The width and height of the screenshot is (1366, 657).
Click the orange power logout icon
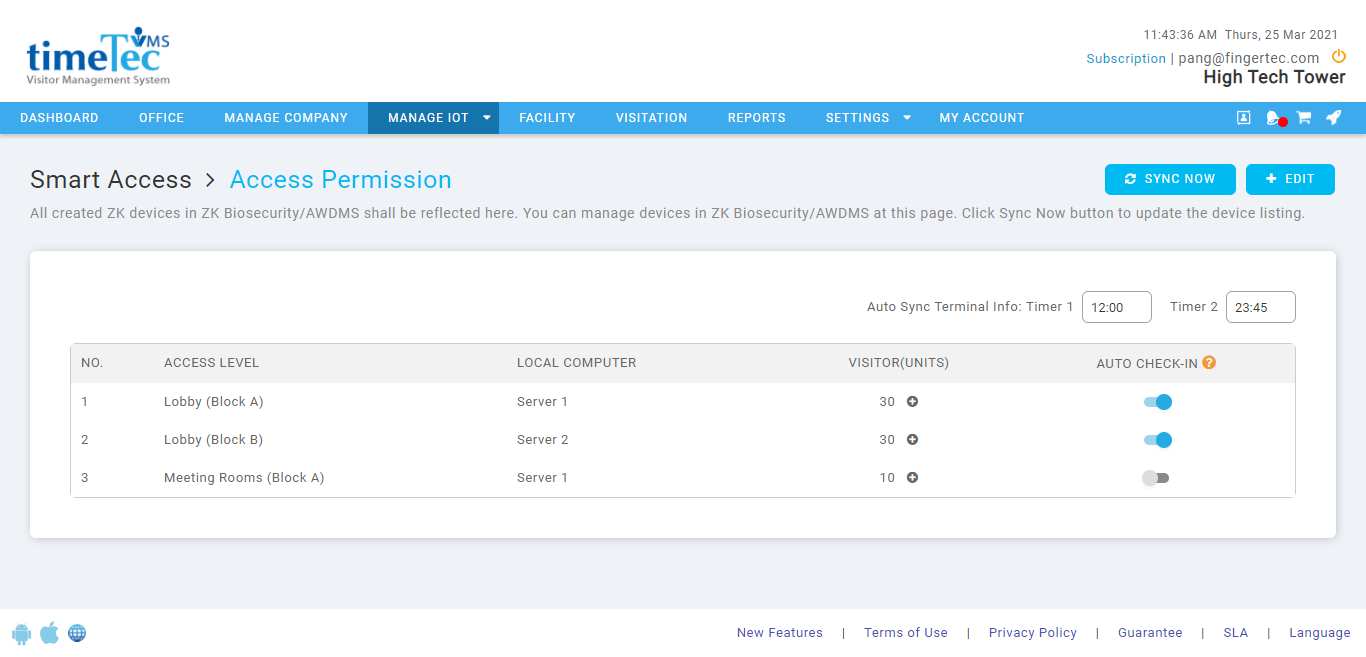(x=1339, y=57)
